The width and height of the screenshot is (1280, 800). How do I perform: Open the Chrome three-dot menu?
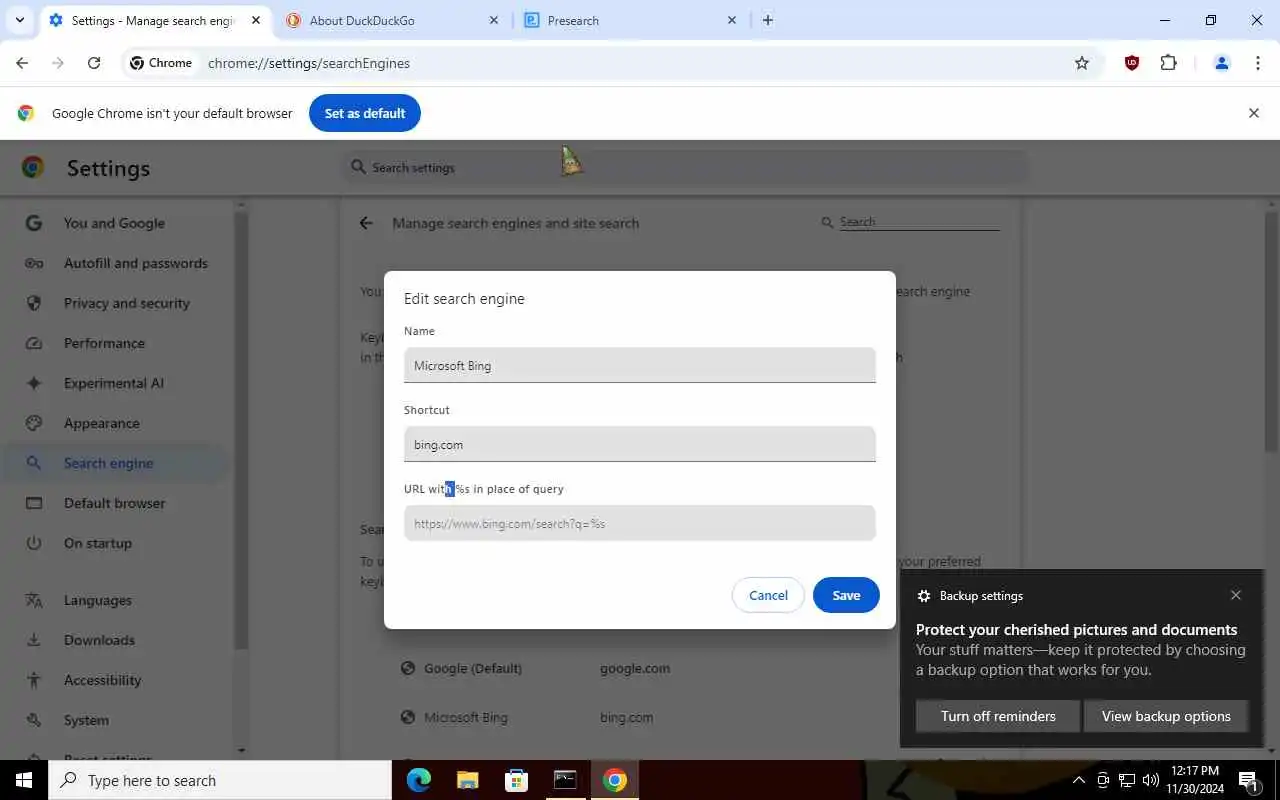tap(1258, 63)
